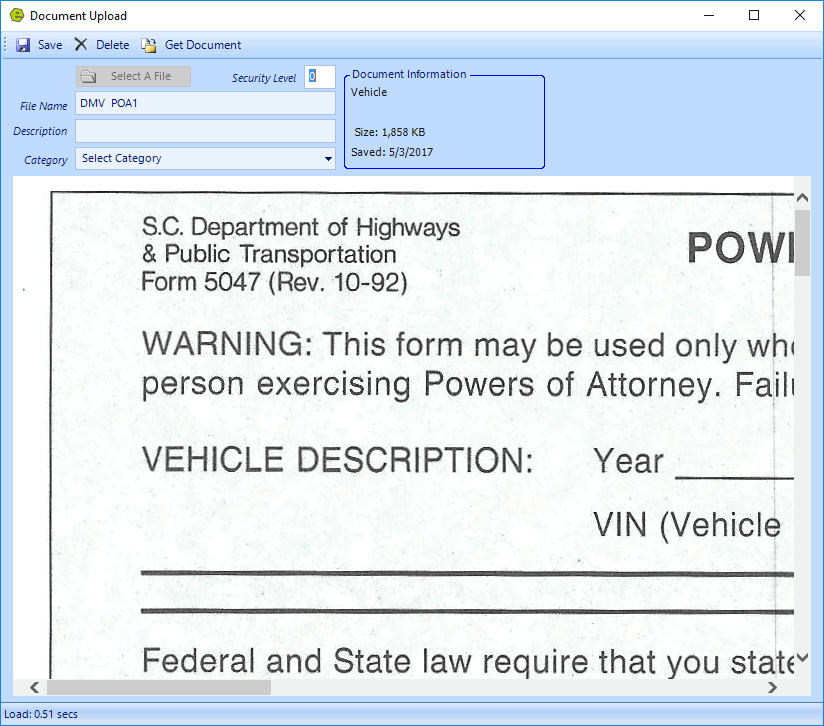Viewport: 824px width, 726px height.
Task: Click the horizontal scrollbar left arrow
Action: point(35,687)
